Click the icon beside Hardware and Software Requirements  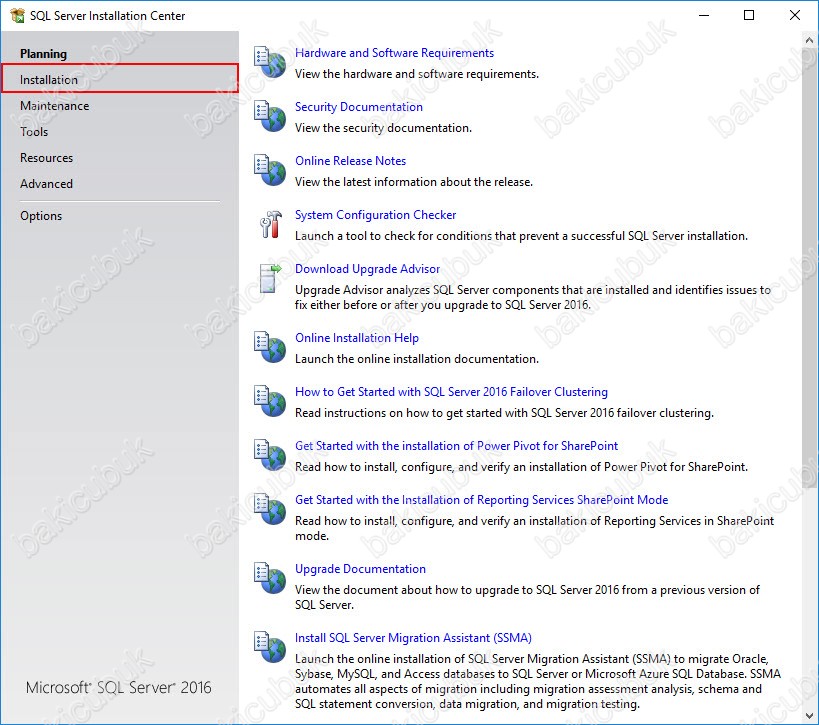click(270, 62)
